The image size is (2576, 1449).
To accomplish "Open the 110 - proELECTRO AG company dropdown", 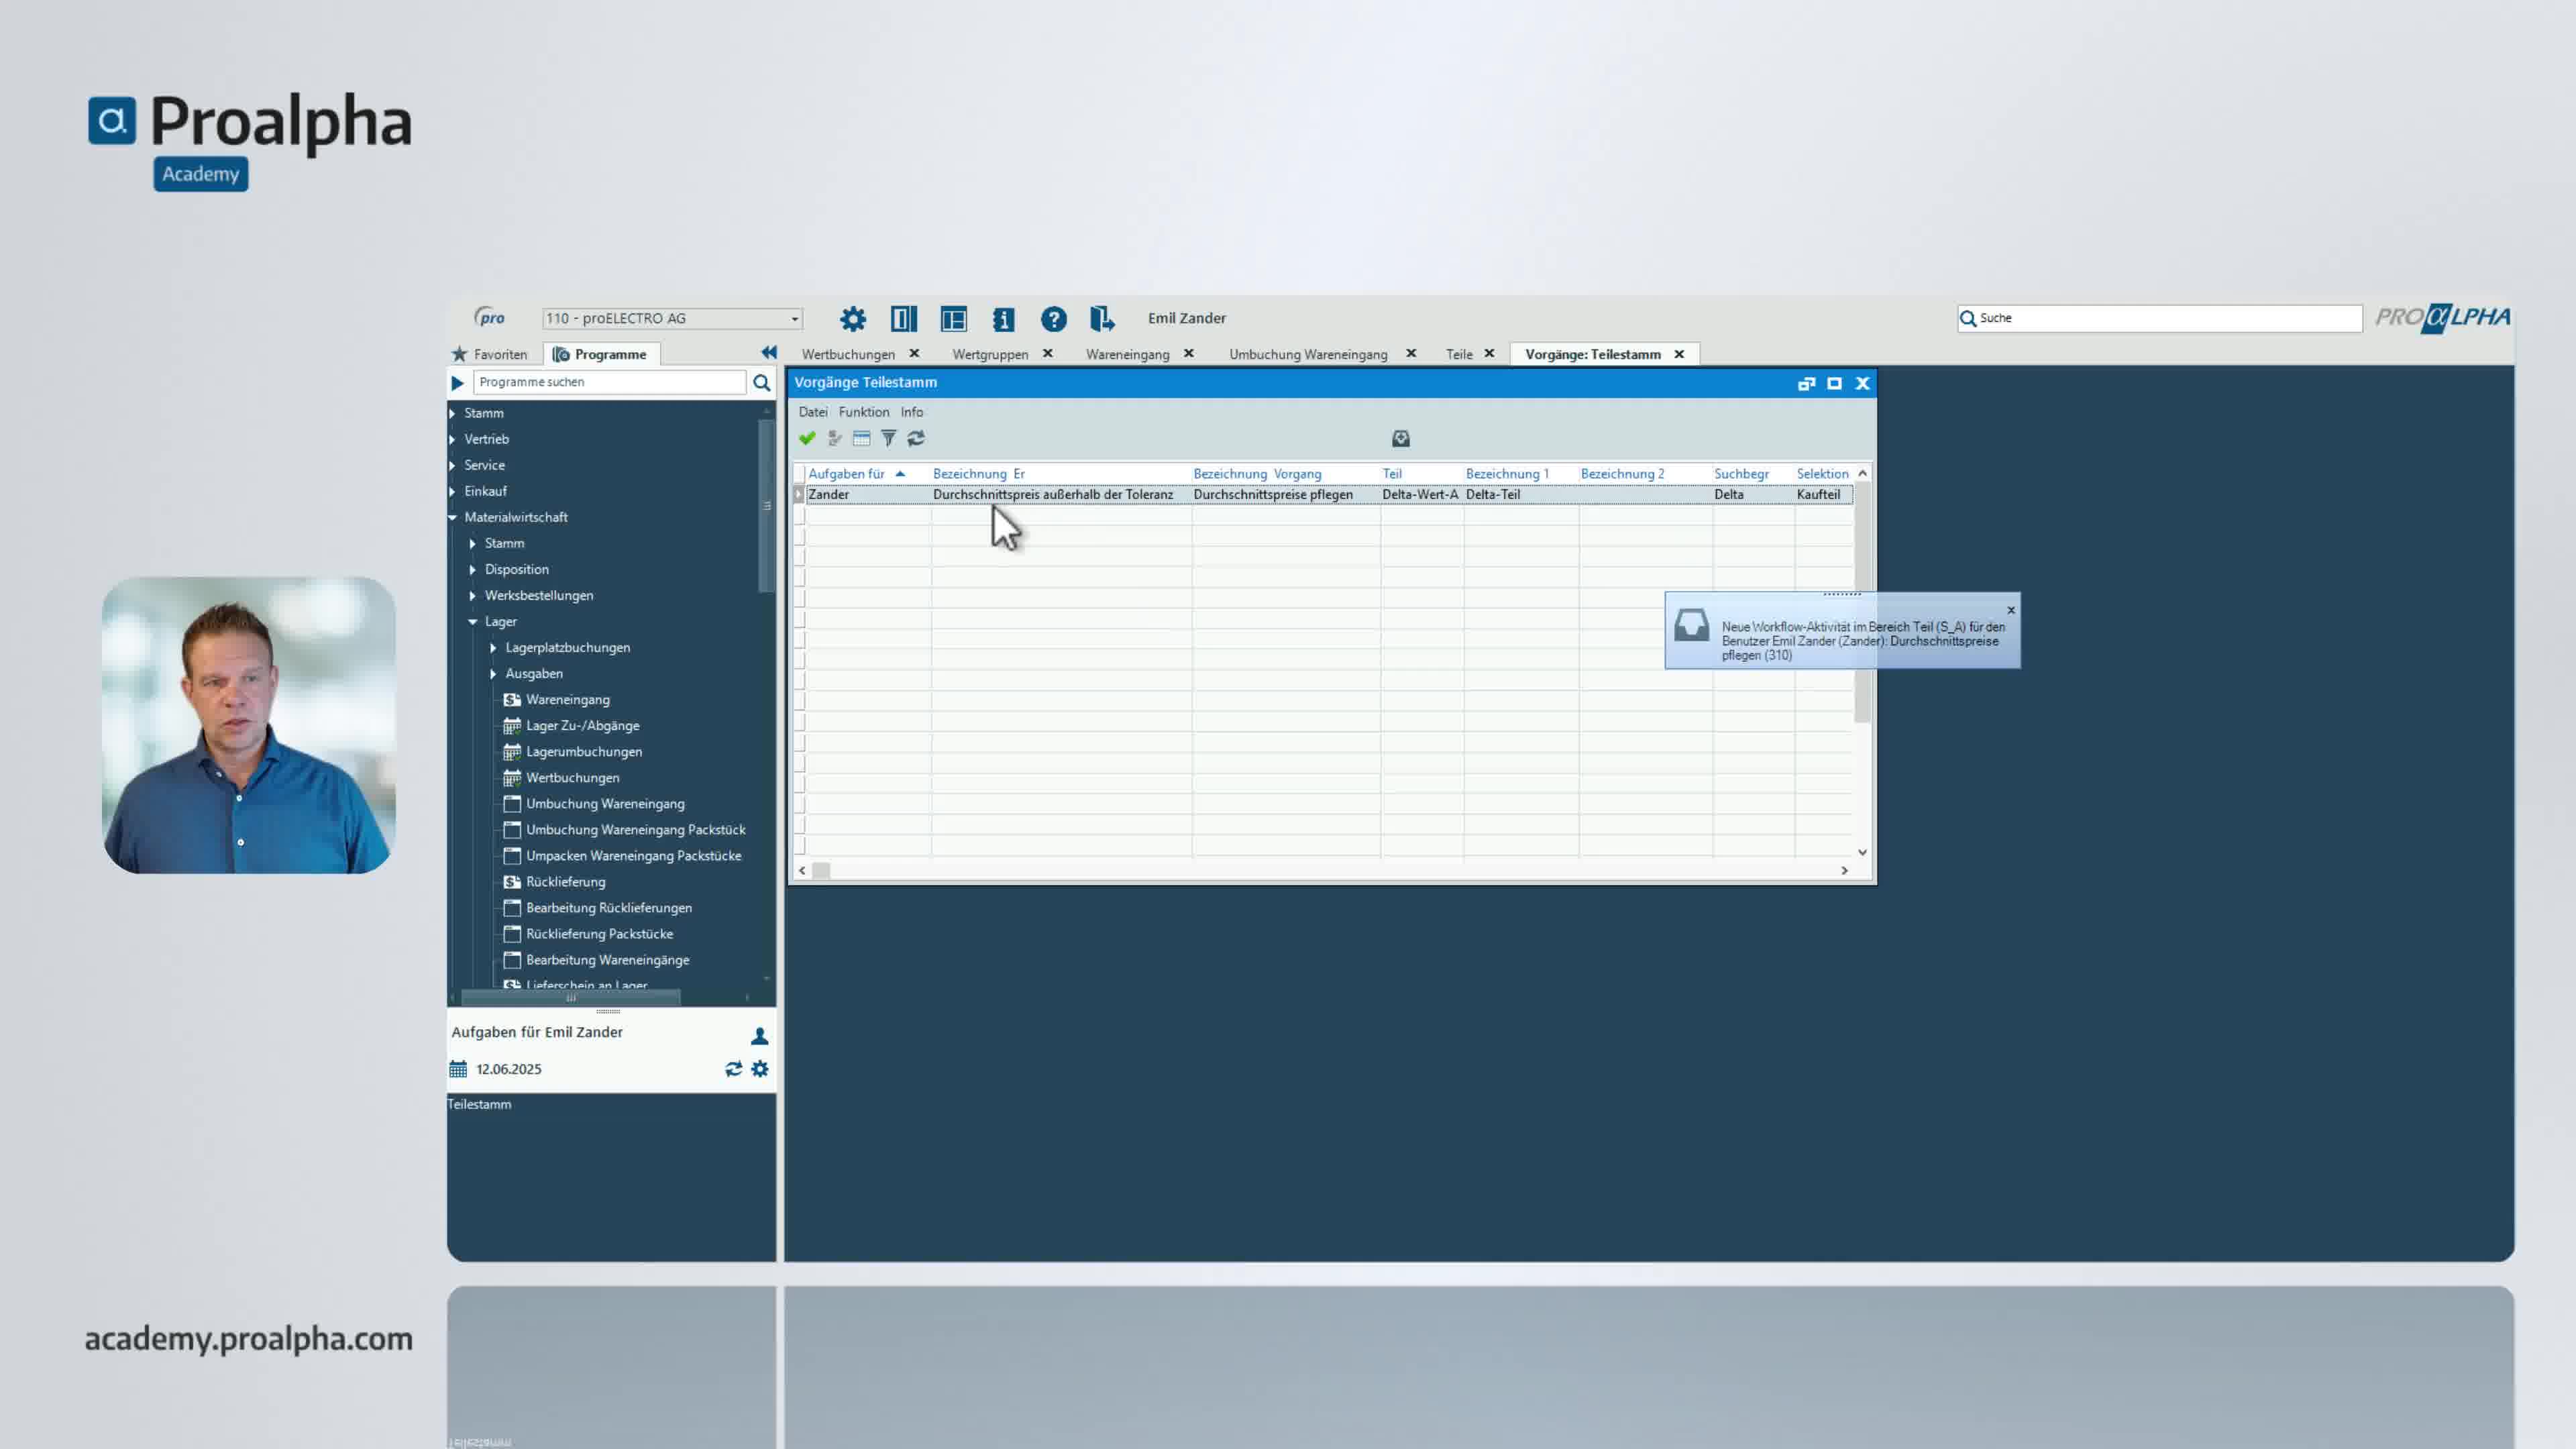I will point(795,319).
